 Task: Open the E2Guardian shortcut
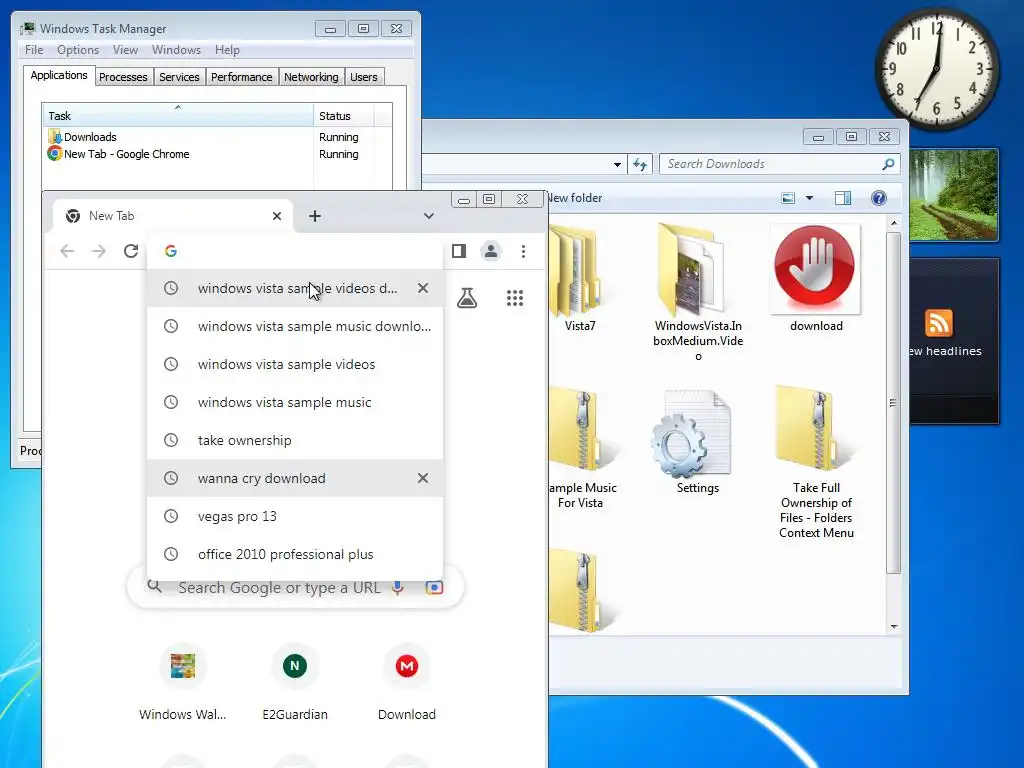295,682
